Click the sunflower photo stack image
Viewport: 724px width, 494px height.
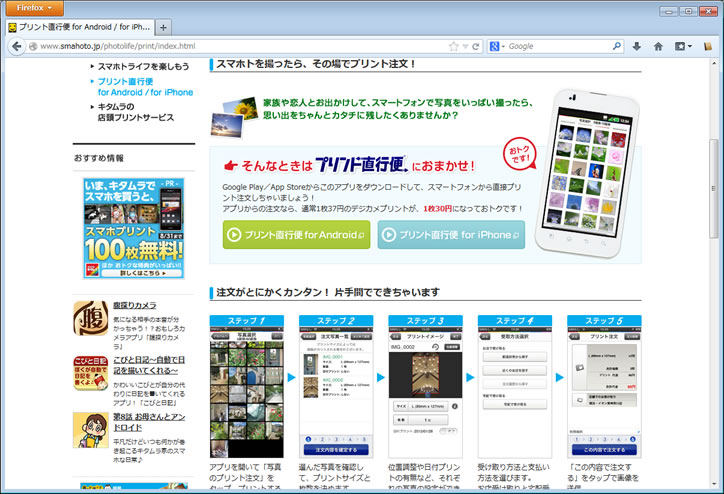tap(234, 117)
